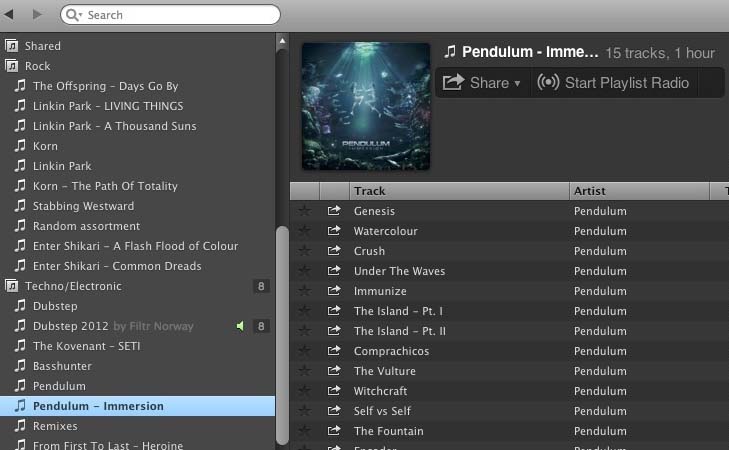
Task: Share The Fountain via its share icon
Action: tap(334, 430)
